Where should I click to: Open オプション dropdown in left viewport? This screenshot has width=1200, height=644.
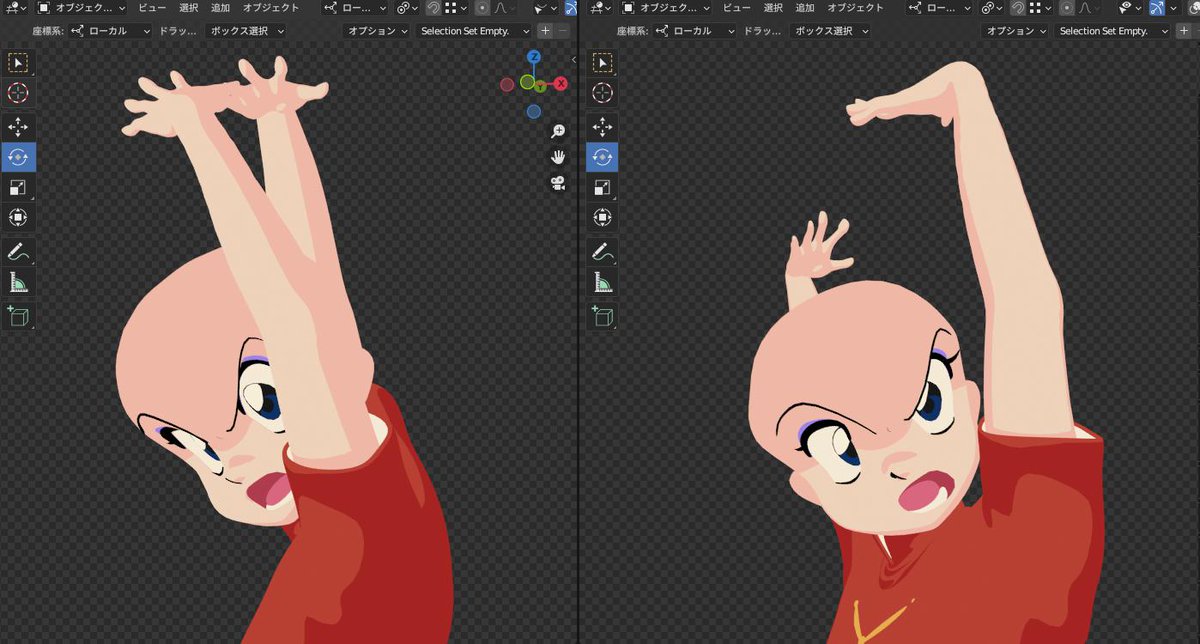[376, 31]
